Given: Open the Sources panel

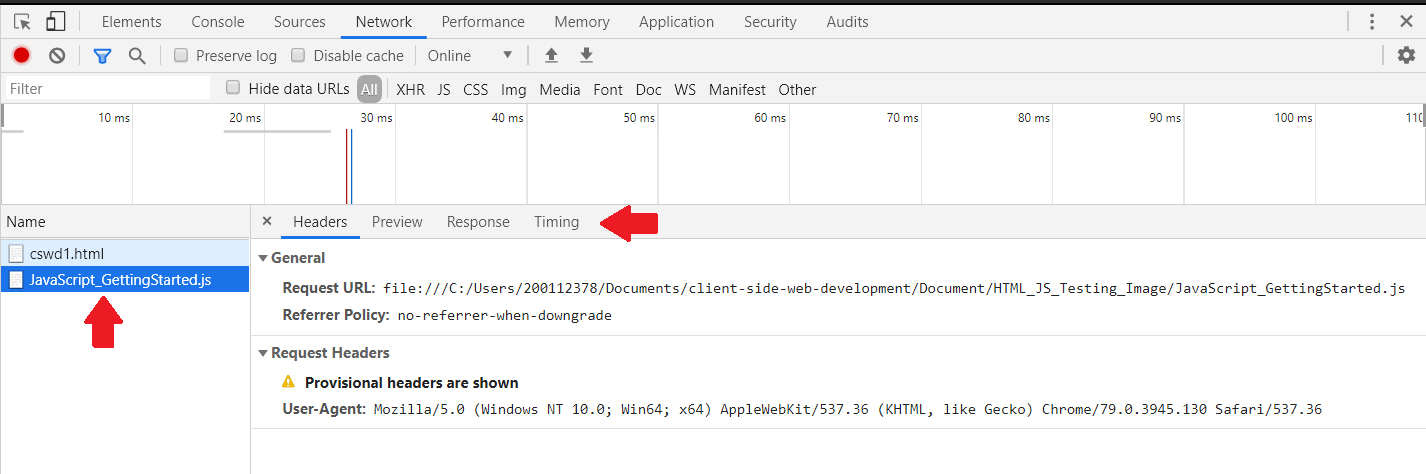Looking at the screenshot, I should (x=300, y=21).
